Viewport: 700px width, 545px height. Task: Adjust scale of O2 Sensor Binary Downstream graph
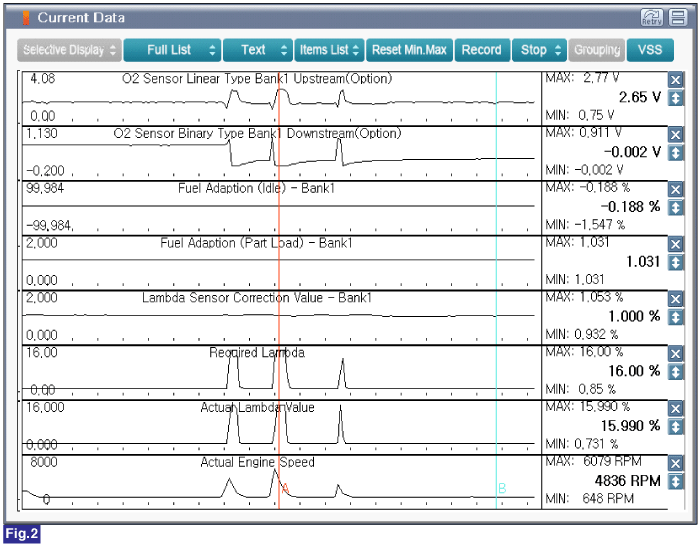click(x=675, y=153)
